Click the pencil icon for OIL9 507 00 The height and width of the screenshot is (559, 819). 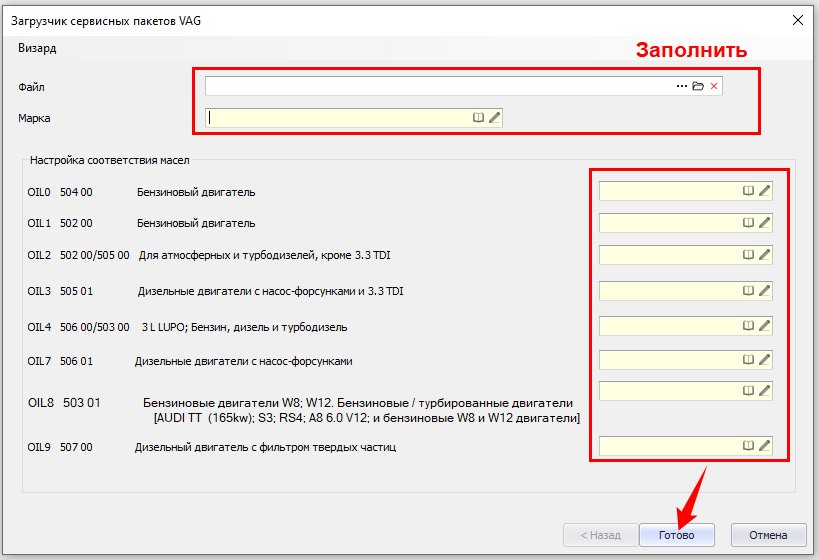point(765,446)
